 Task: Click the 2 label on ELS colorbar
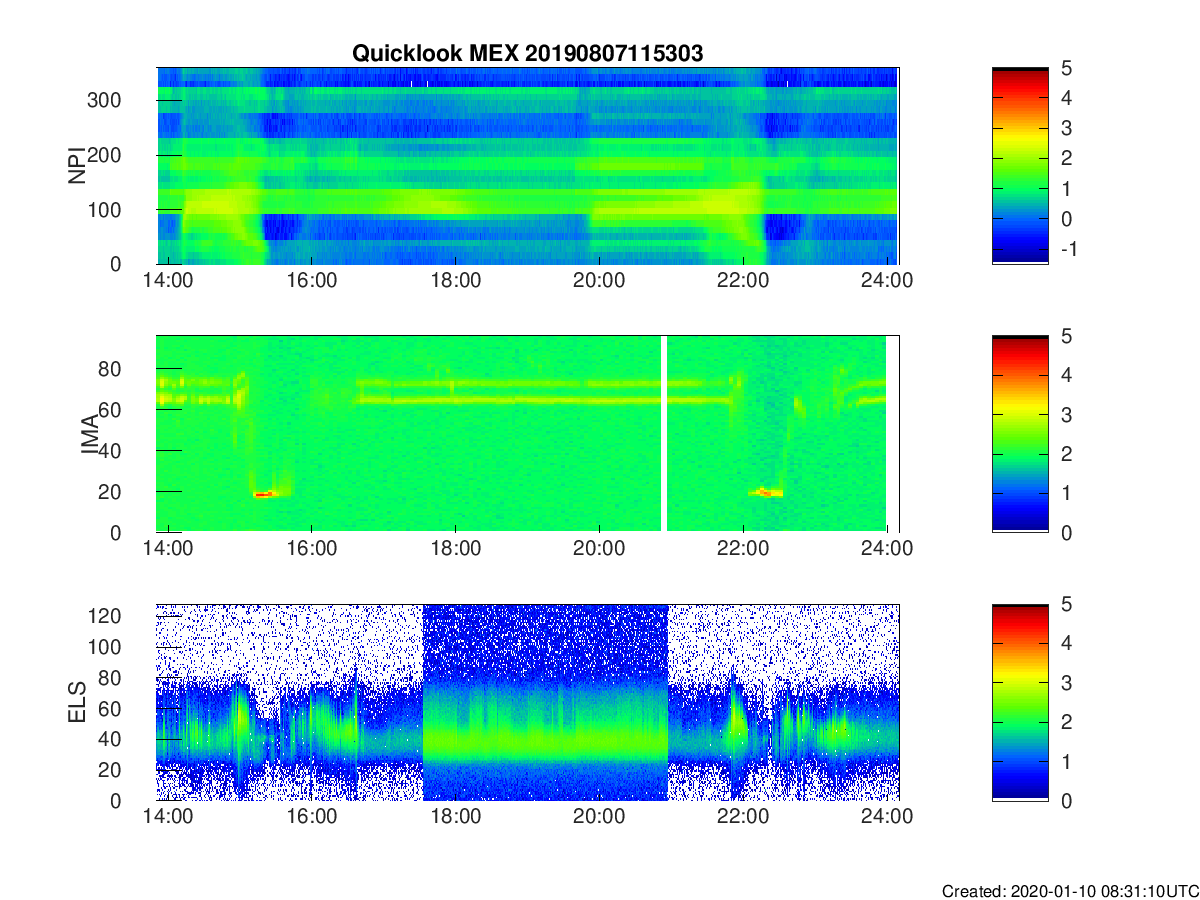pos(1065,722)
